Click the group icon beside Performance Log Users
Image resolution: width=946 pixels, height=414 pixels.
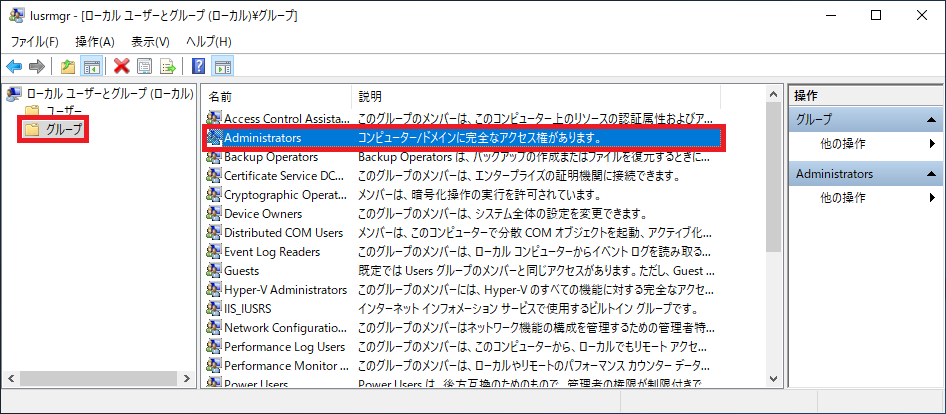pos(214,346)
